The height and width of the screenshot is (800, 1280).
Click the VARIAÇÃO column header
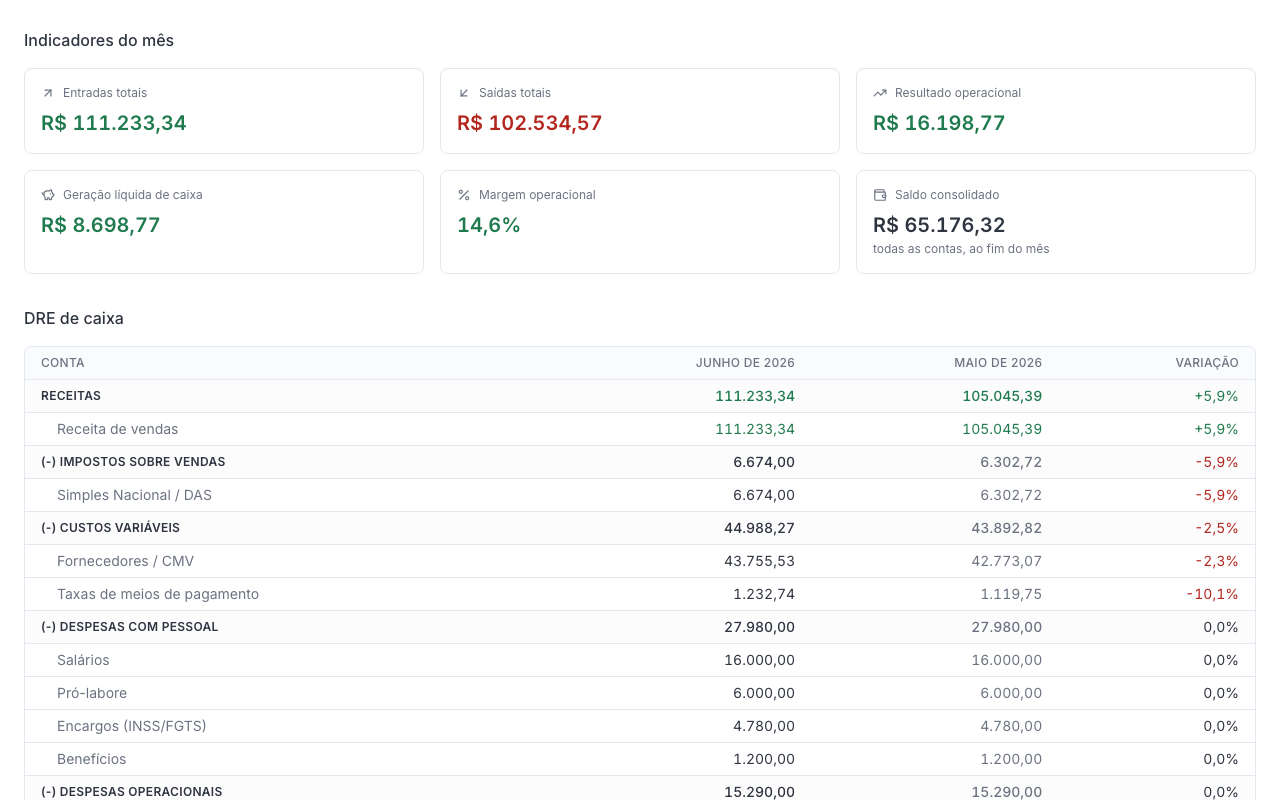pos(1207,363)
